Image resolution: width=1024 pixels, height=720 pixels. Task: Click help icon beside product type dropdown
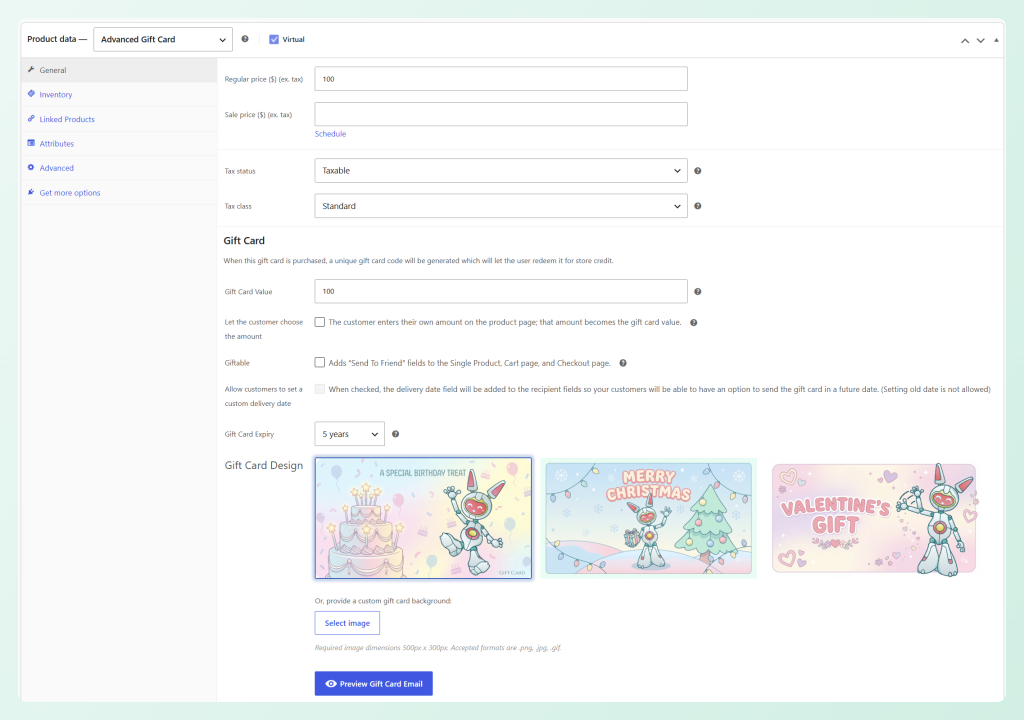click(245, 39)
